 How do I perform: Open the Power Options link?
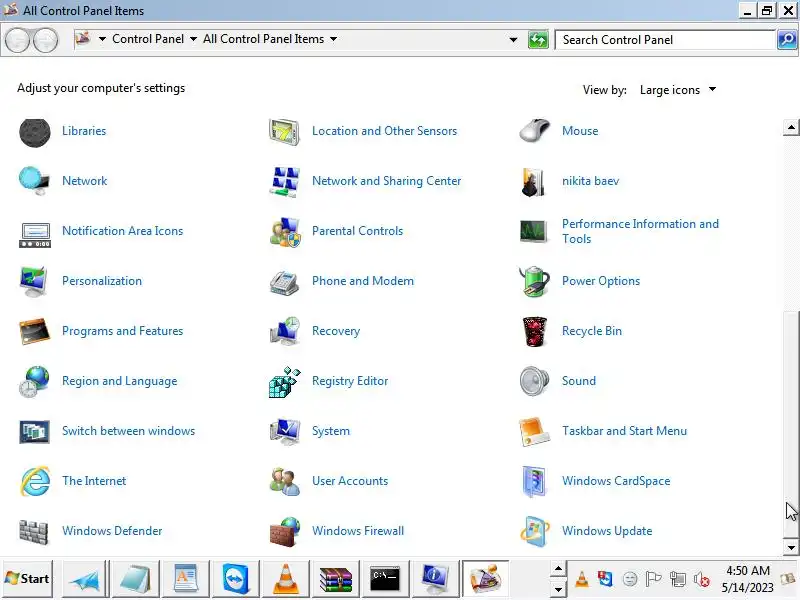coord(601,281)
